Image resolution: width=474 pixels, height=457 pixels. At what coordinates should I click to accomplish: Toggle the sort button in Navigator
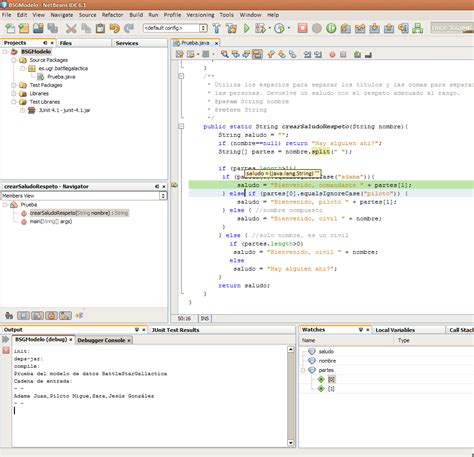tap(79, 315)
